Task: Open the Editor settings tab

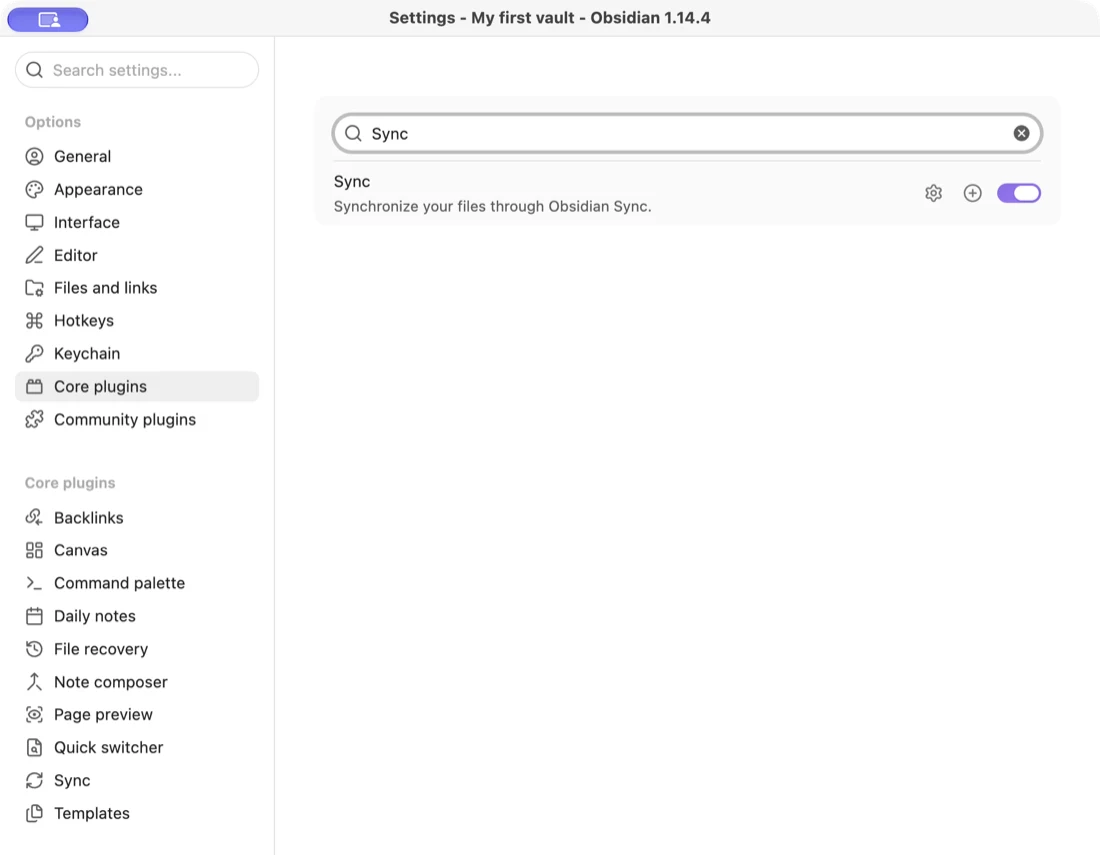Action: pyautogui.click(x=137, y=255)
